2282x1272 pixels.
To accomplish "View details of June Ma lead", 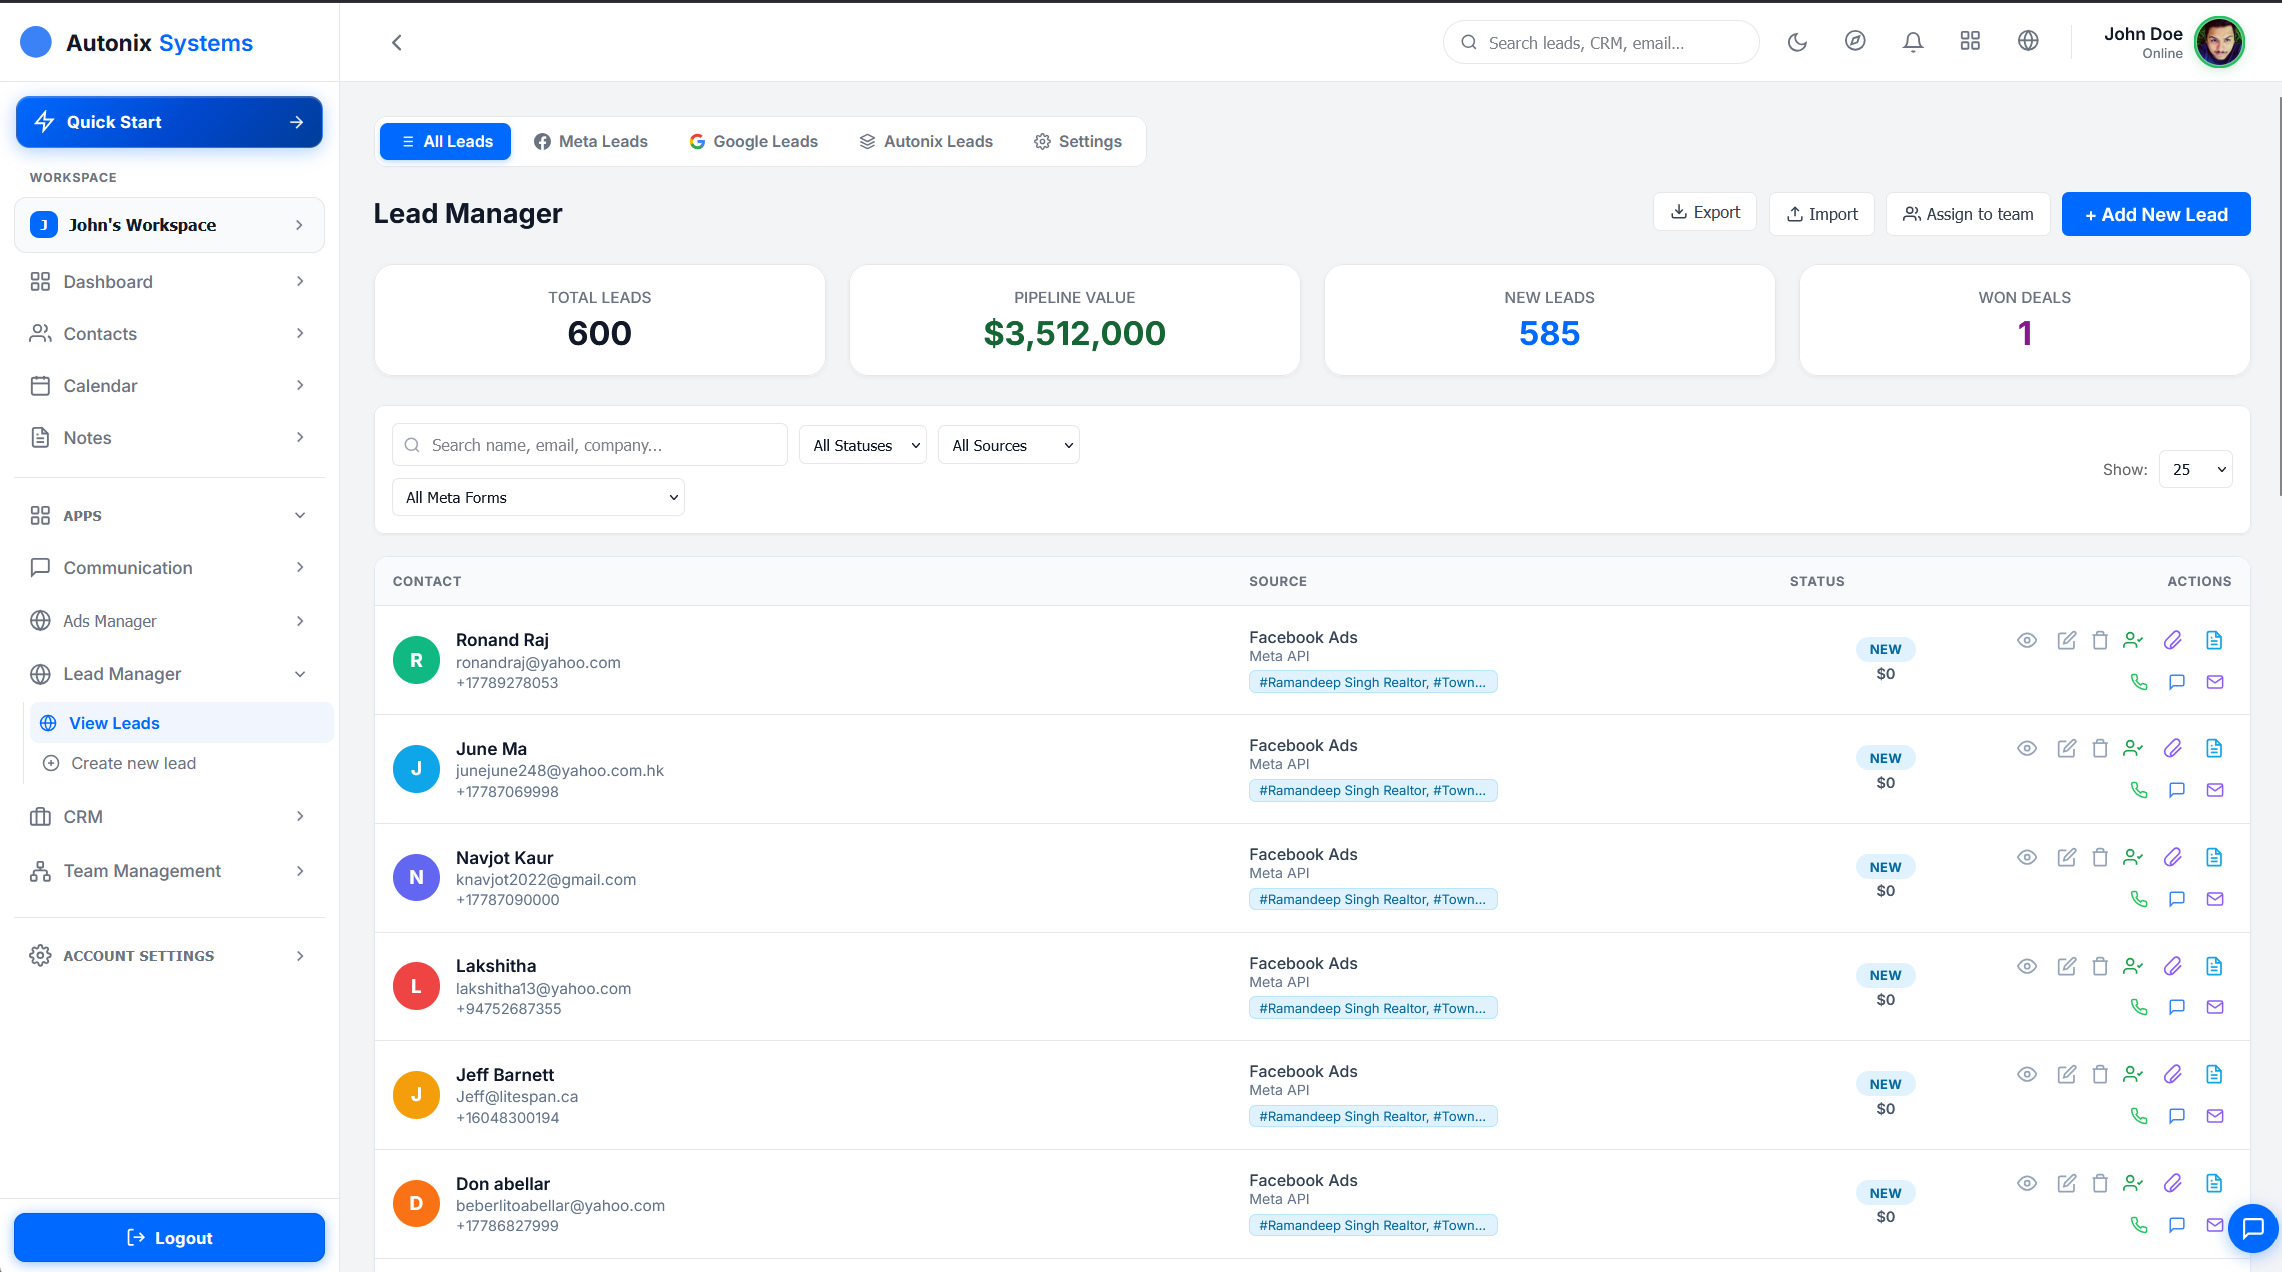I will point(2027,748).
